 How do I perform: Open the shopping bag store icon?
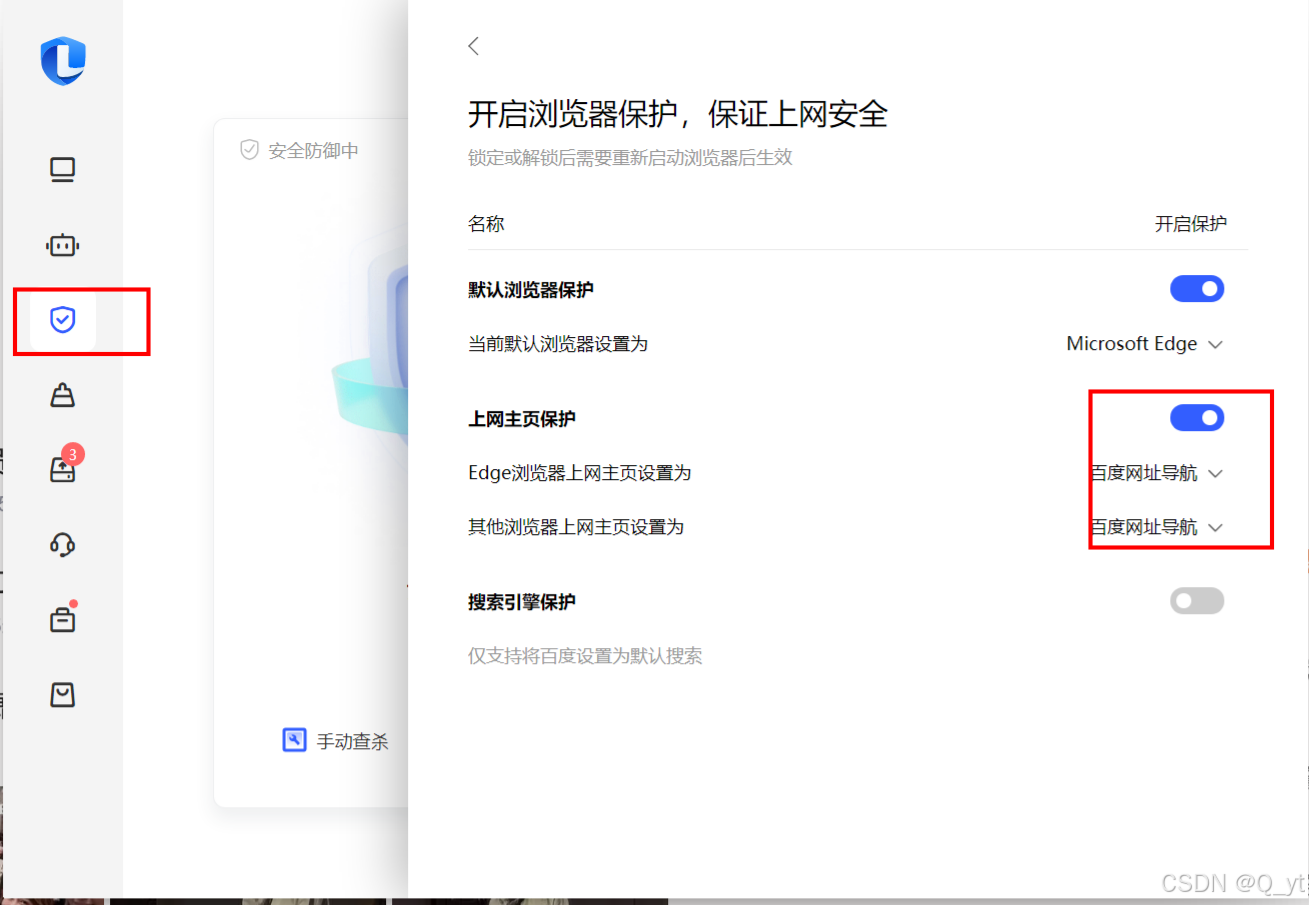(63, 695)
